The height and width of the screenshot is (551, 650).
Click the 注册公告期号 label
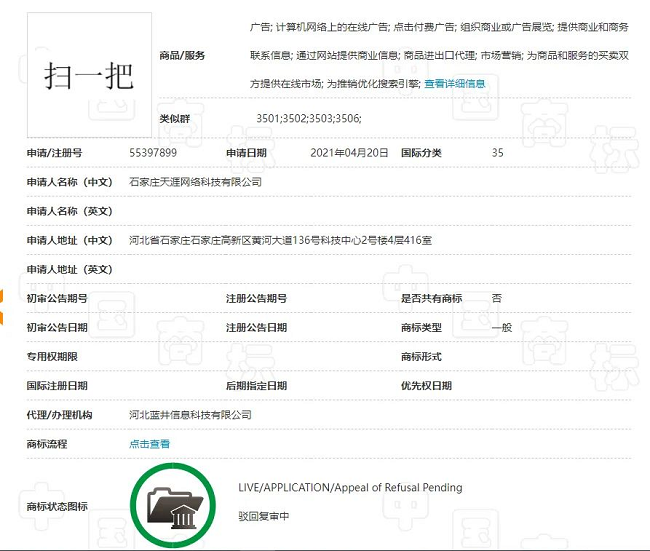click(x=256, y=299)
